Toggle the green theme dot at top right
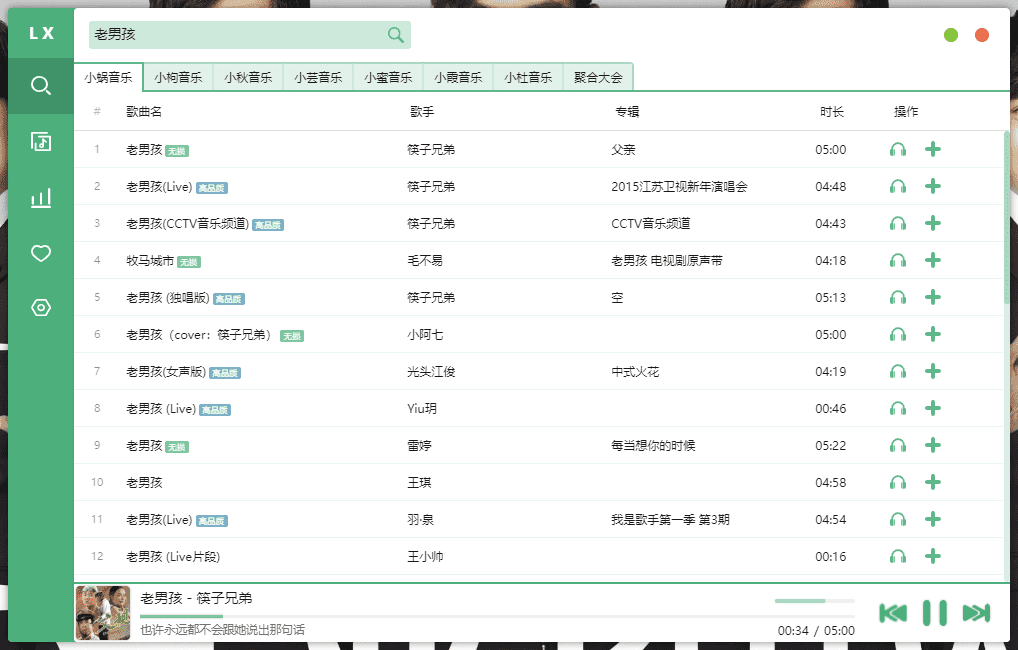The image size is (1018, 650). pos(950,34)
